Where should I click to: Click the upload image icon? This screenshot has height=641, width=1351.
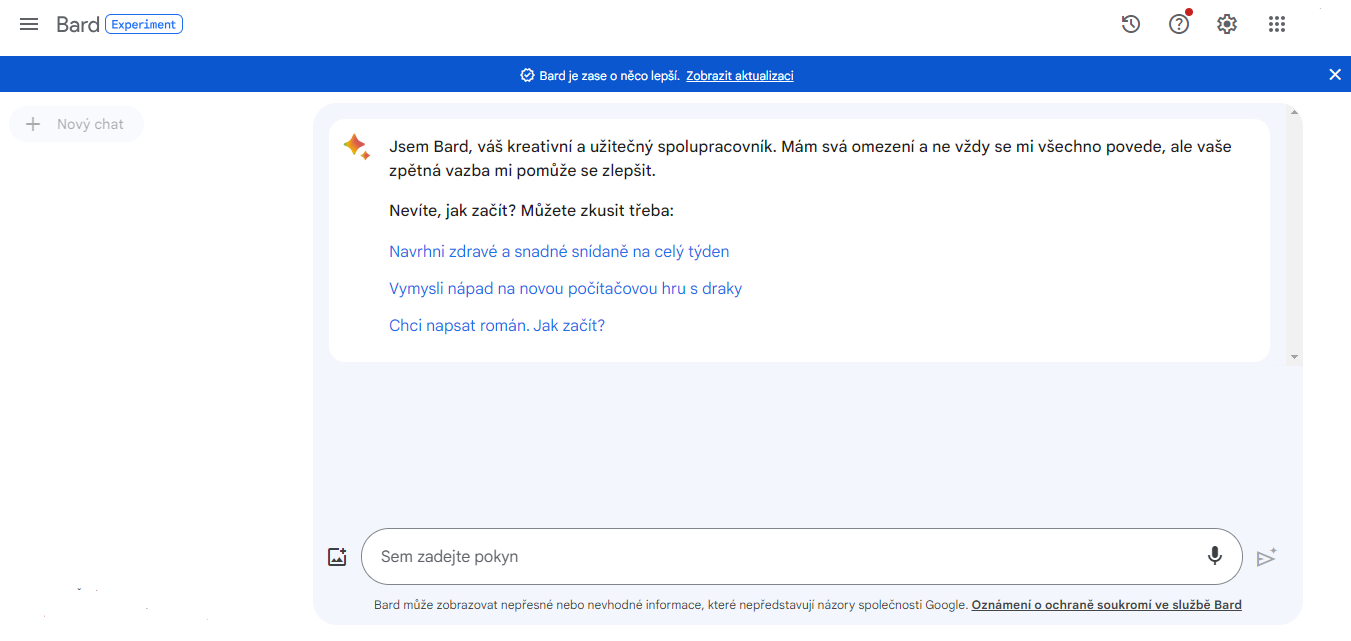click(337, 557)
